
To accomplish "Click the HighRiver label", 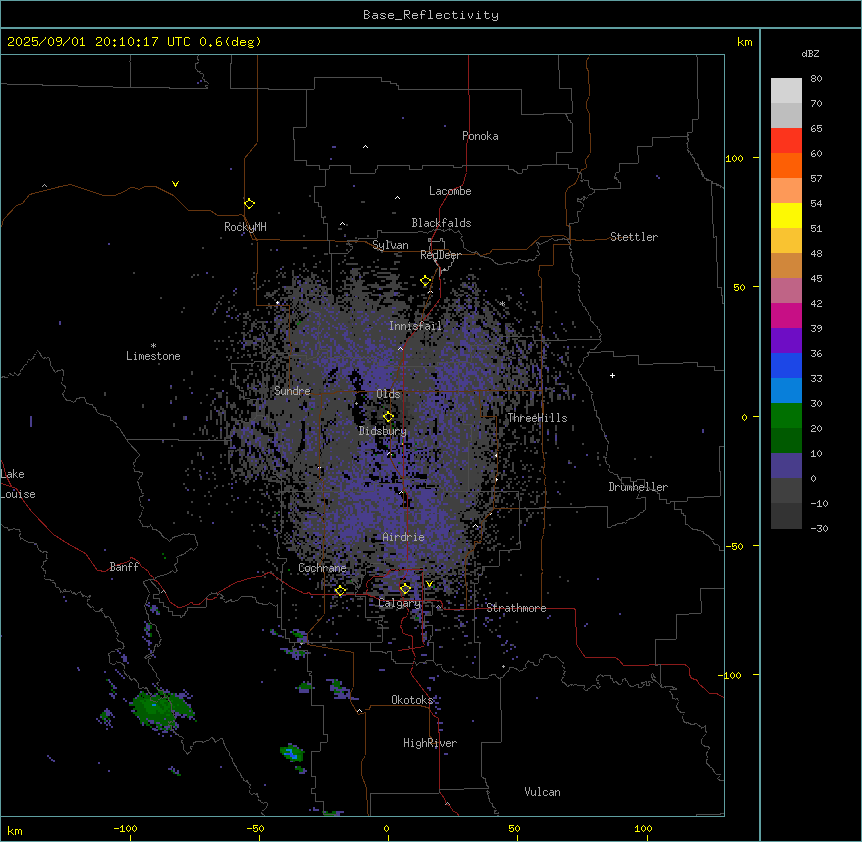I will [430, 743].
